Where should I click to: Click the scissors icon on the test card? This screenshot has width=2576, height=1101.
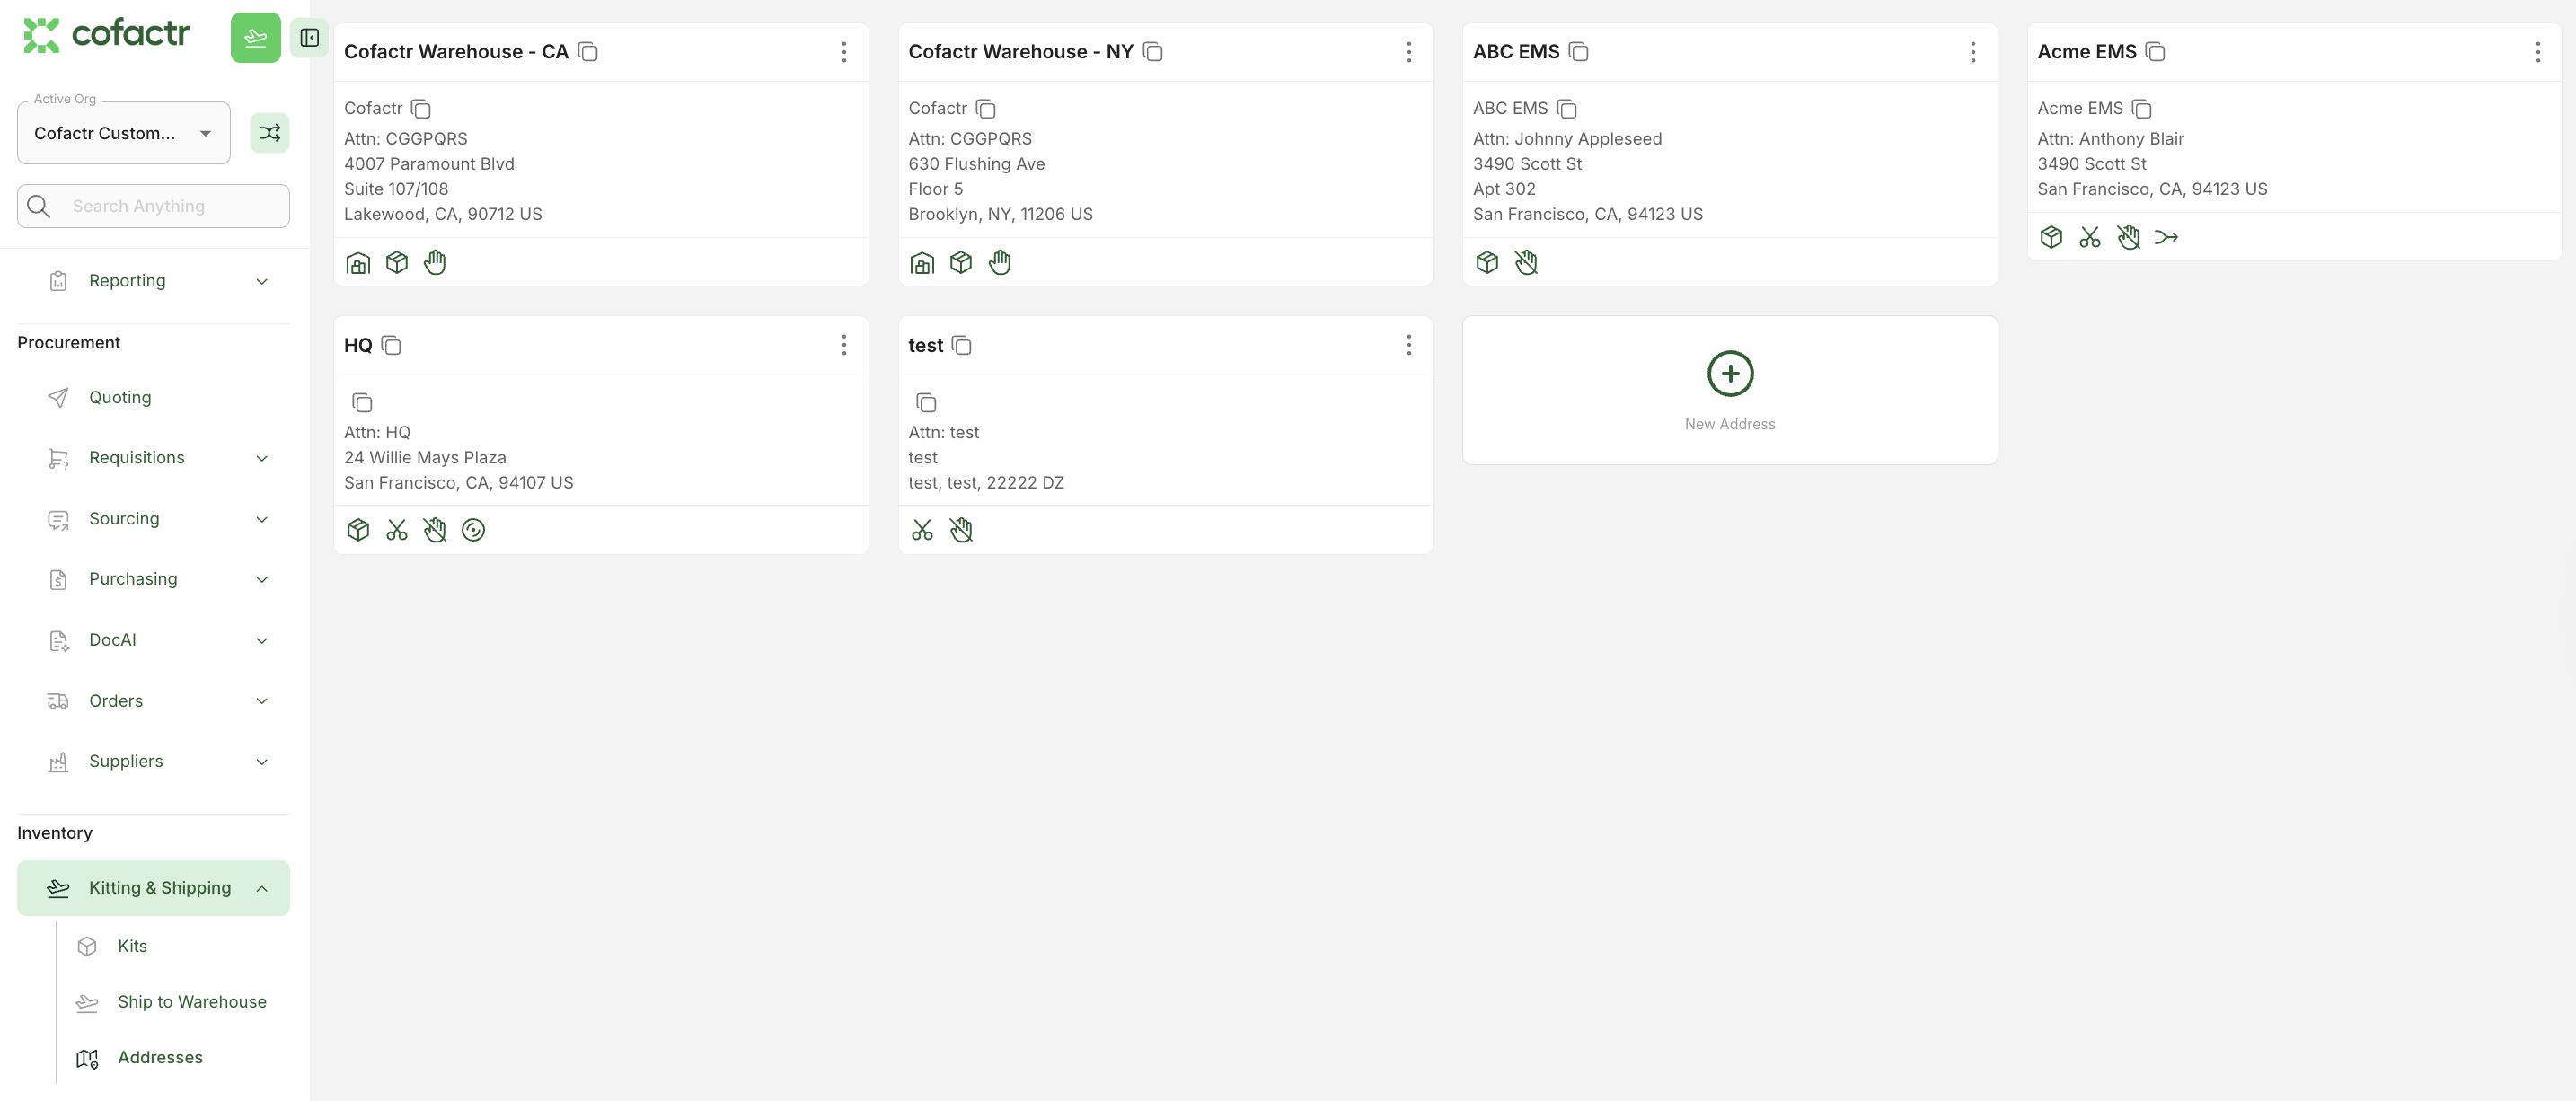pos(921,530)
